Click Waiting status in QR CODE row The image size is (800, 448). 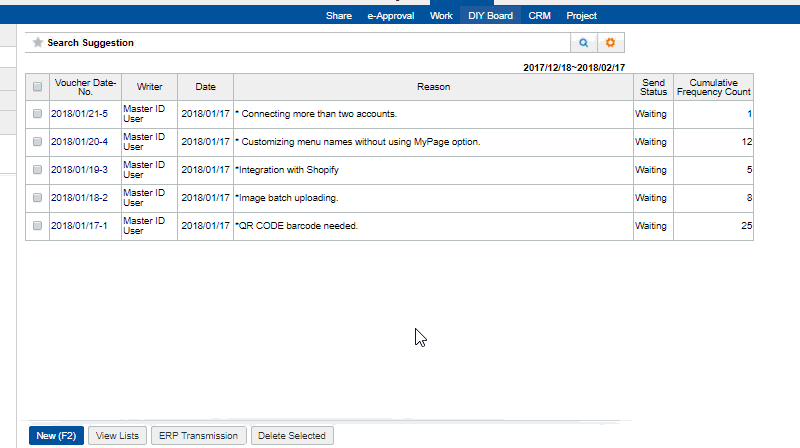(x=651, y=226)
